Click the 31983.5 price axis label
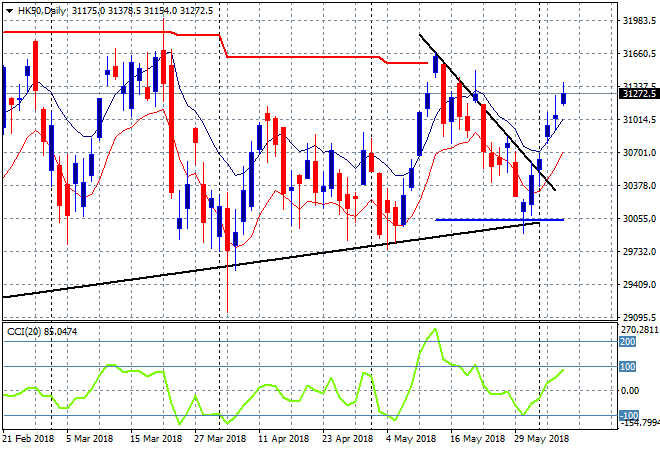This screenshot has width=660, height=450. pos(639,21)
